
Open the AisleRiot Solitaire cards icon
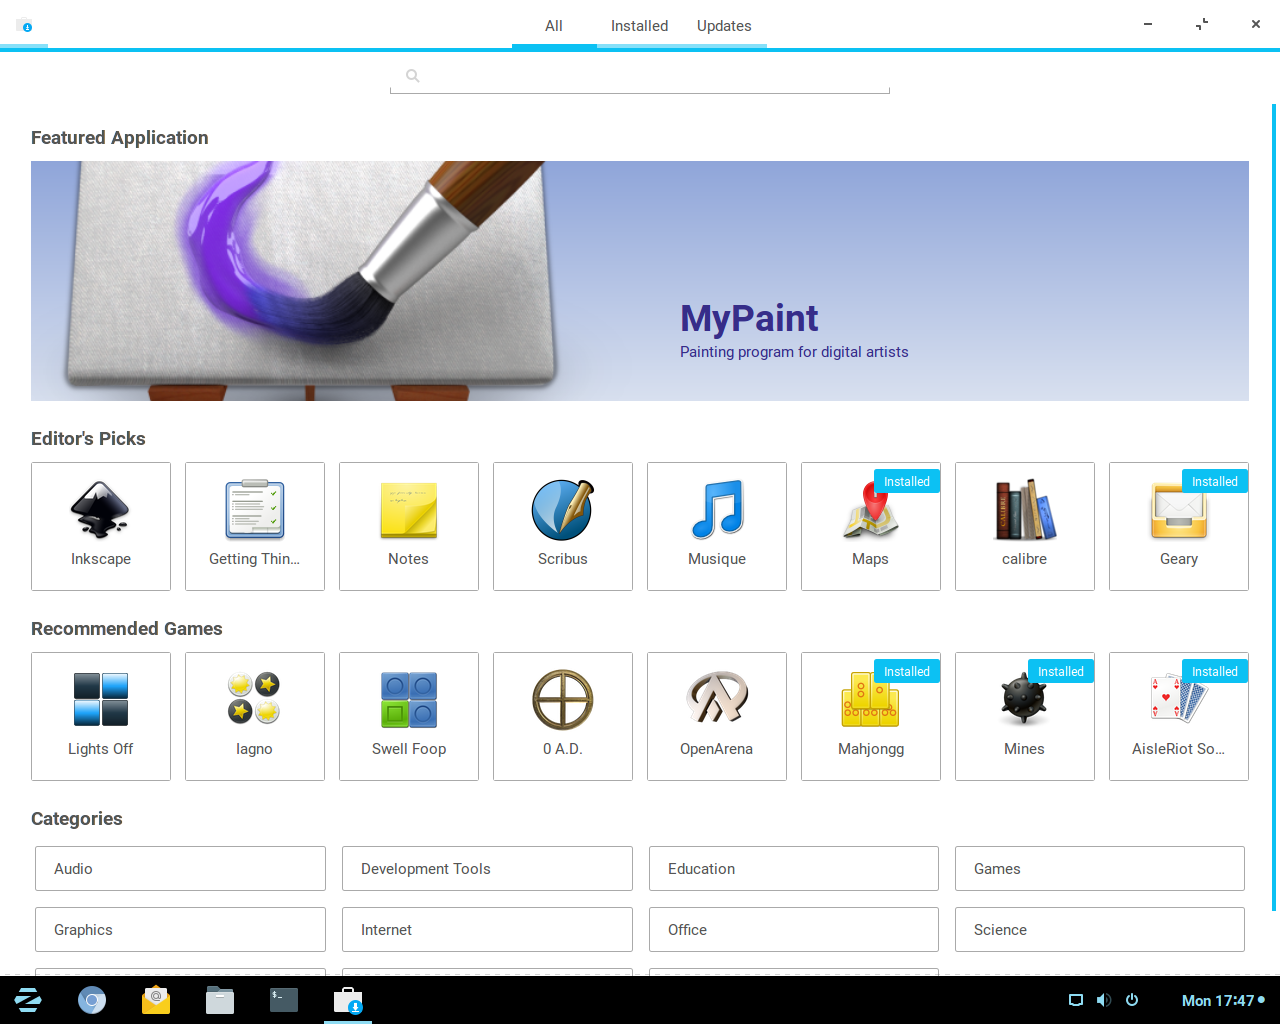(1179, 699)
